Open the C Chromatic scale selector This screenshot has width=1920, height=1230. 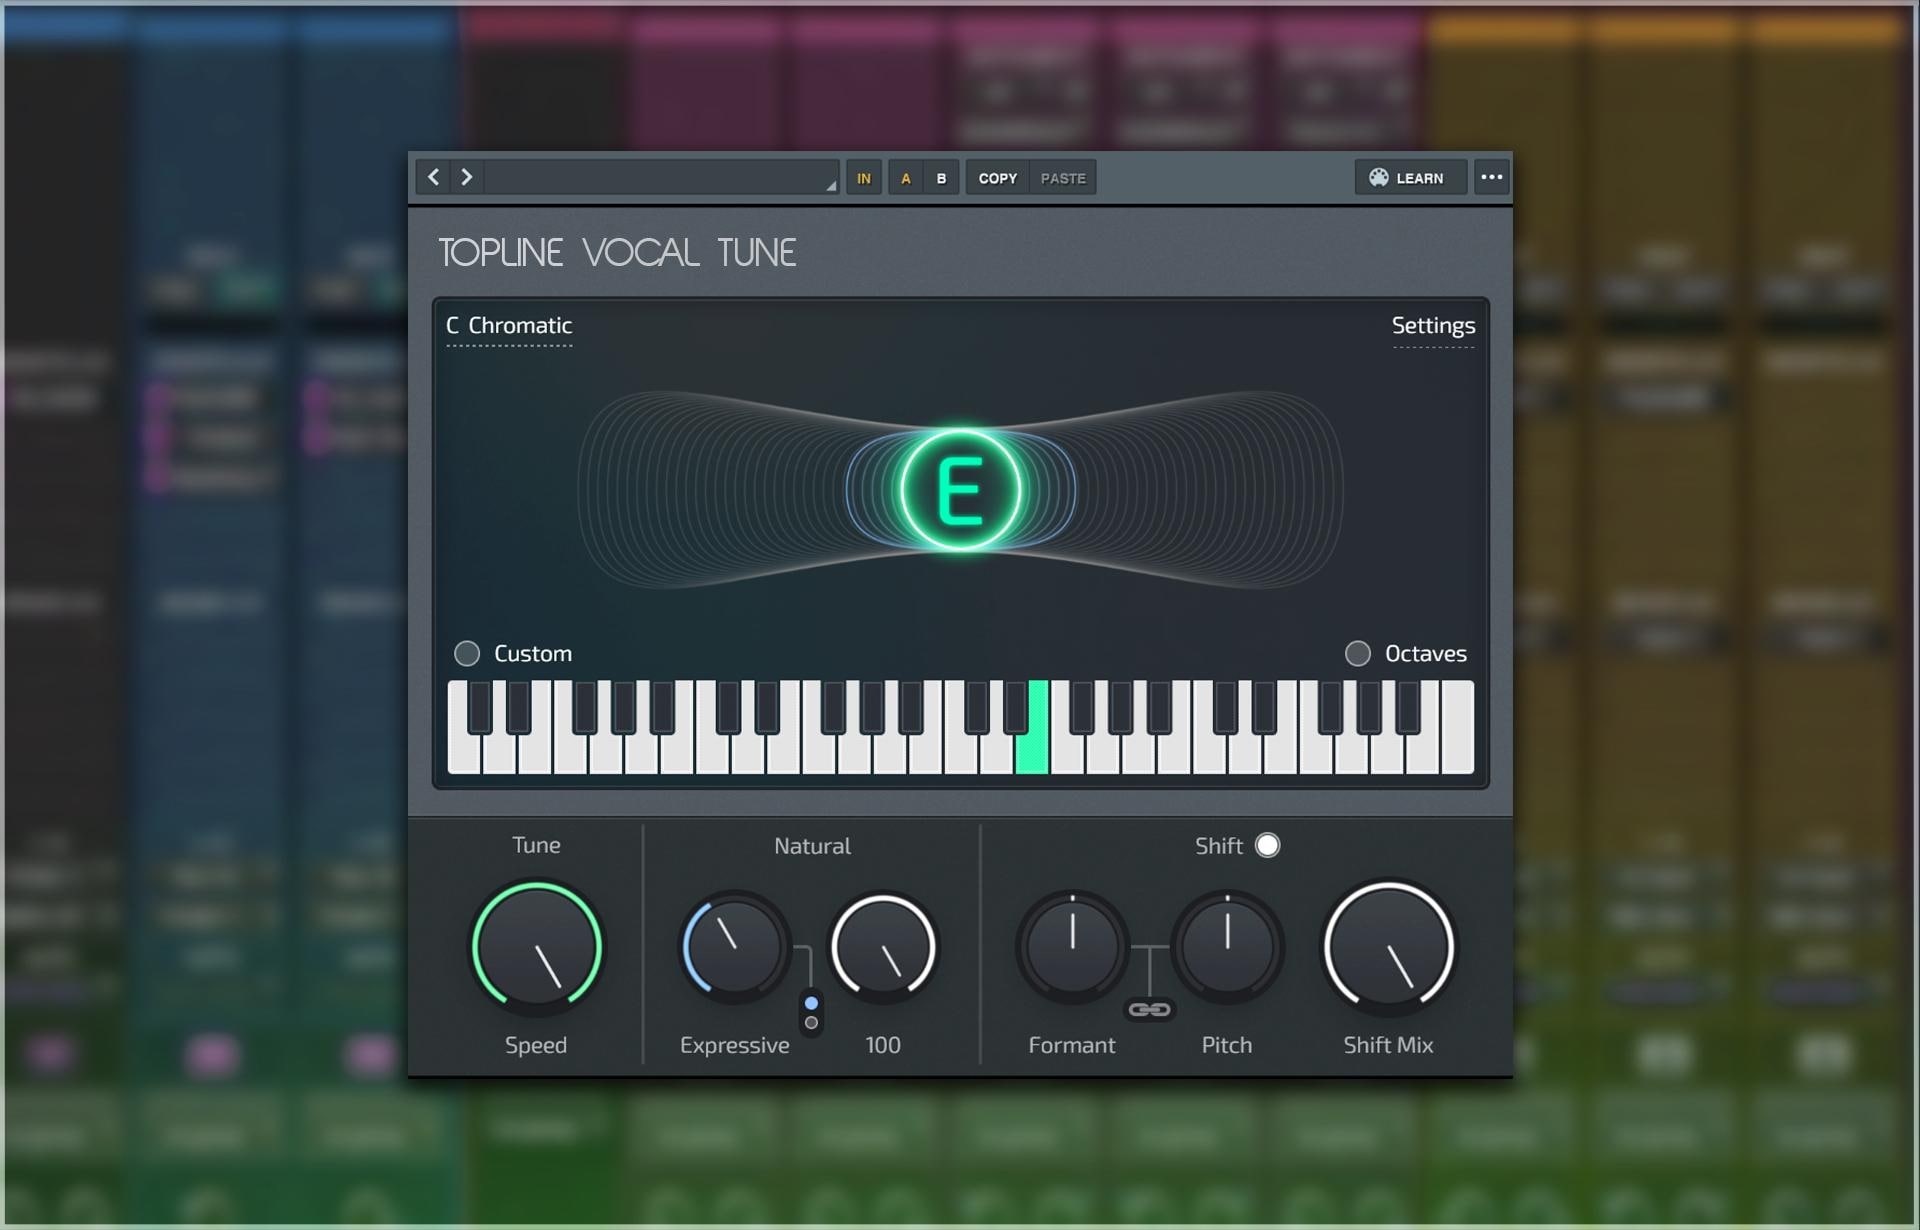pos(509,326)
